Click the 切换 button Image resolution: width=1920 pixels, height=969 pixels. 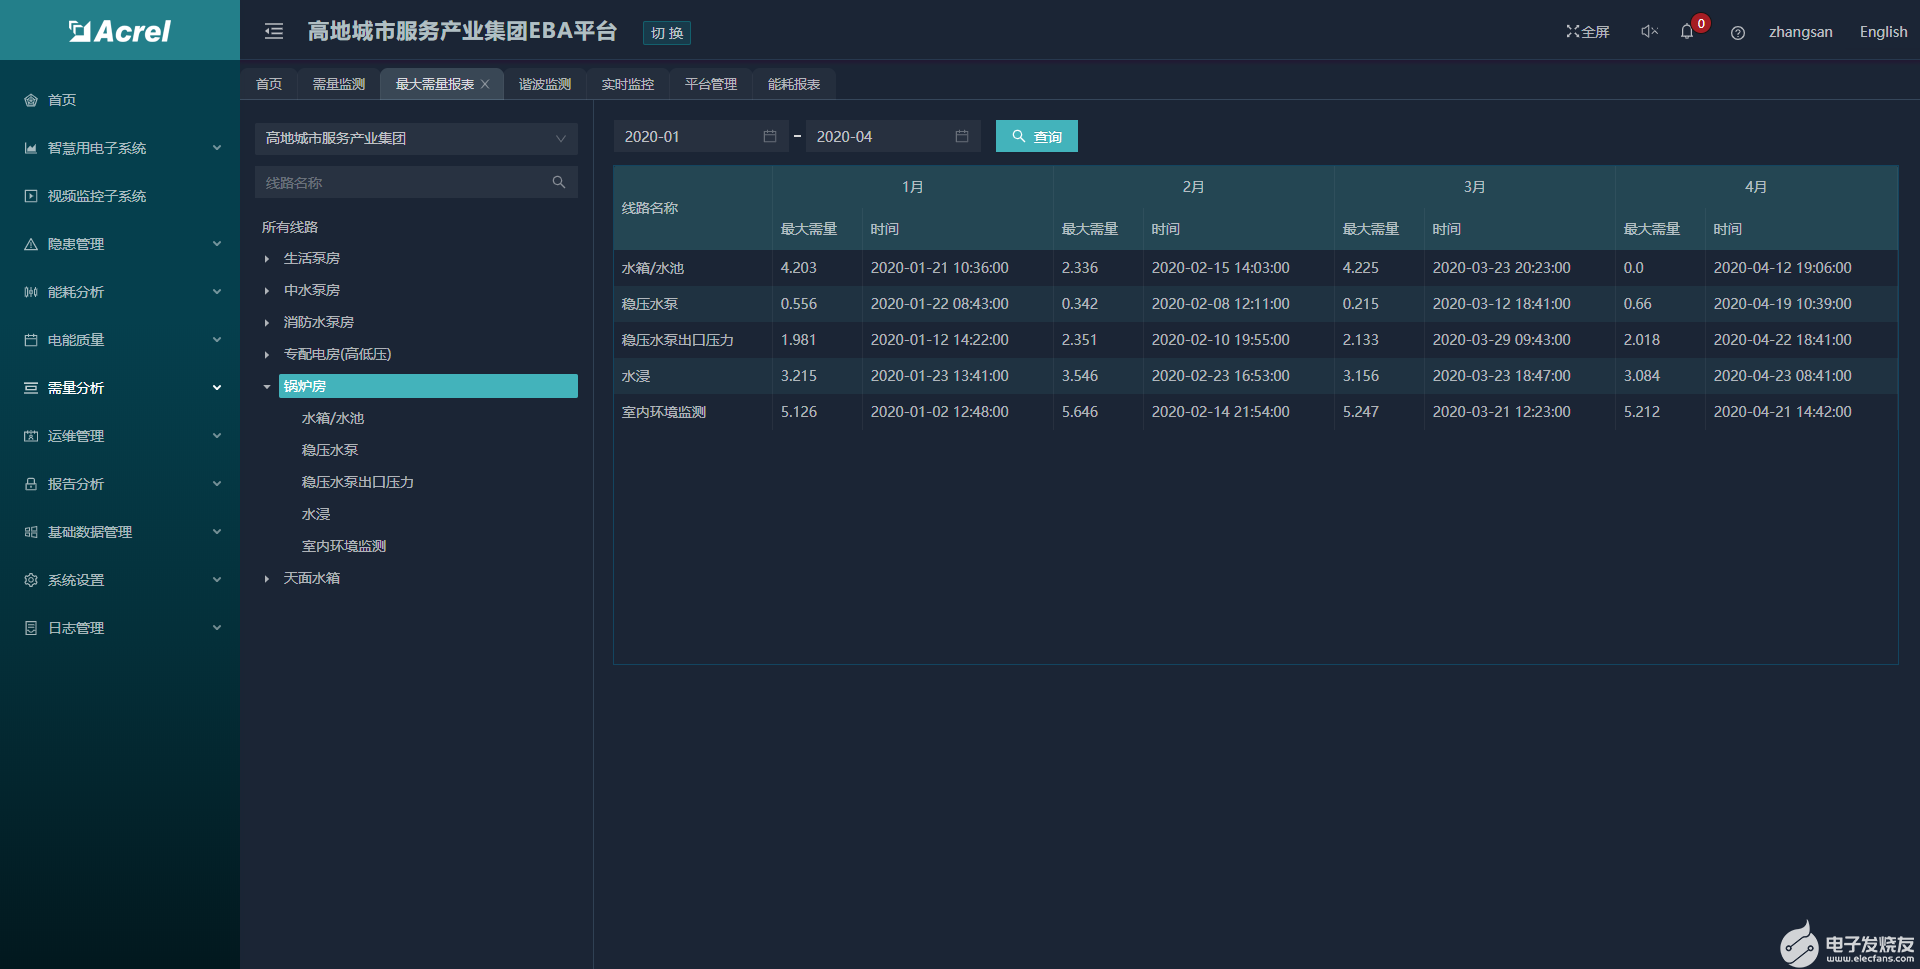[x=667, y=33]
